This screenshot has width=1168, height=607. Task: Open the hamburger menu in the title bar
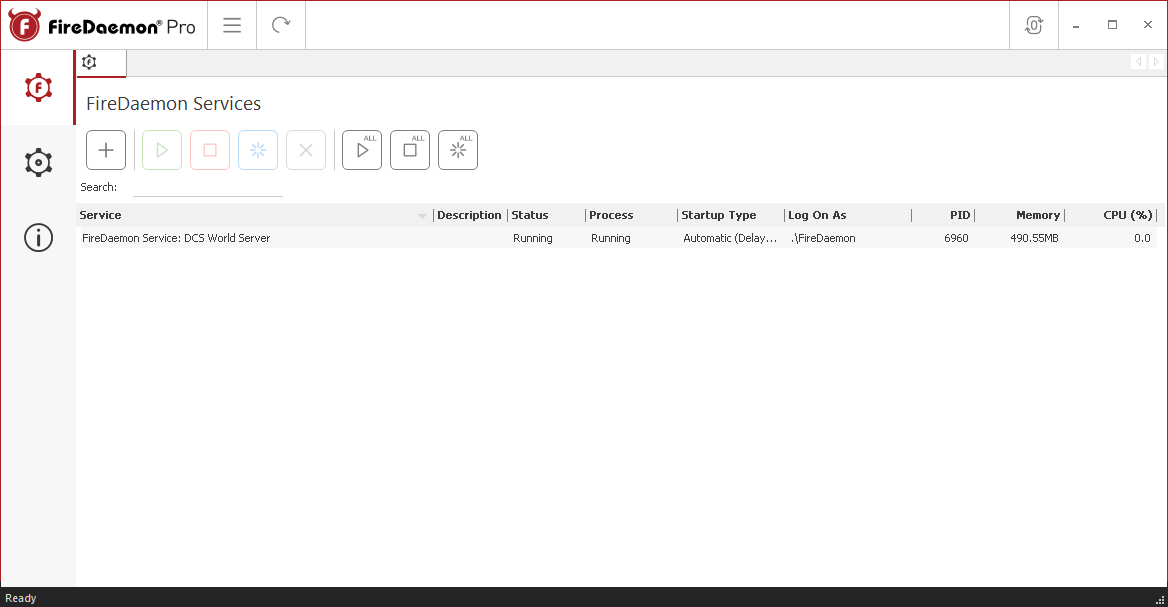pyautogui.click(x=232, y=25)
